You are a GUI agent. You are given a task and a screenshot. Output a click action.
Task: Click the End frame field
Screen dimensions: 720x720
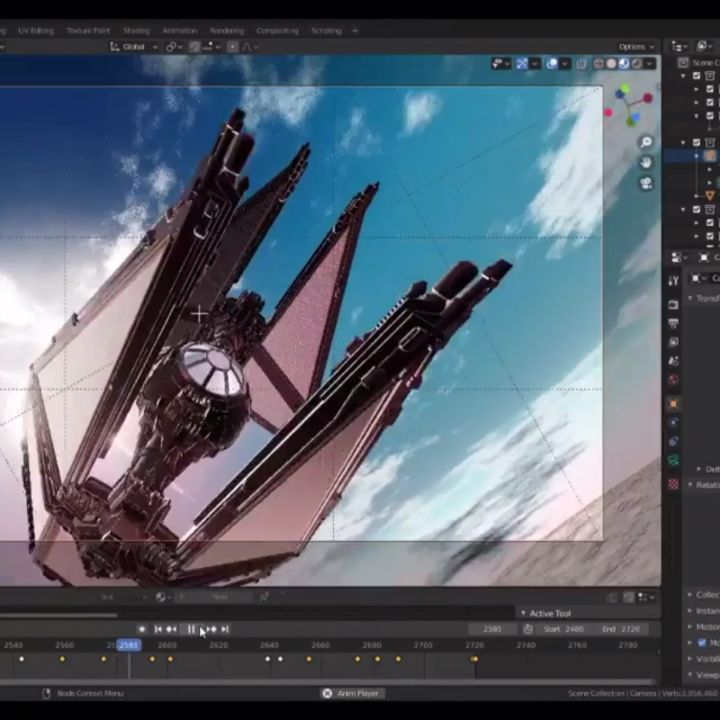click(x=621, y=629)
